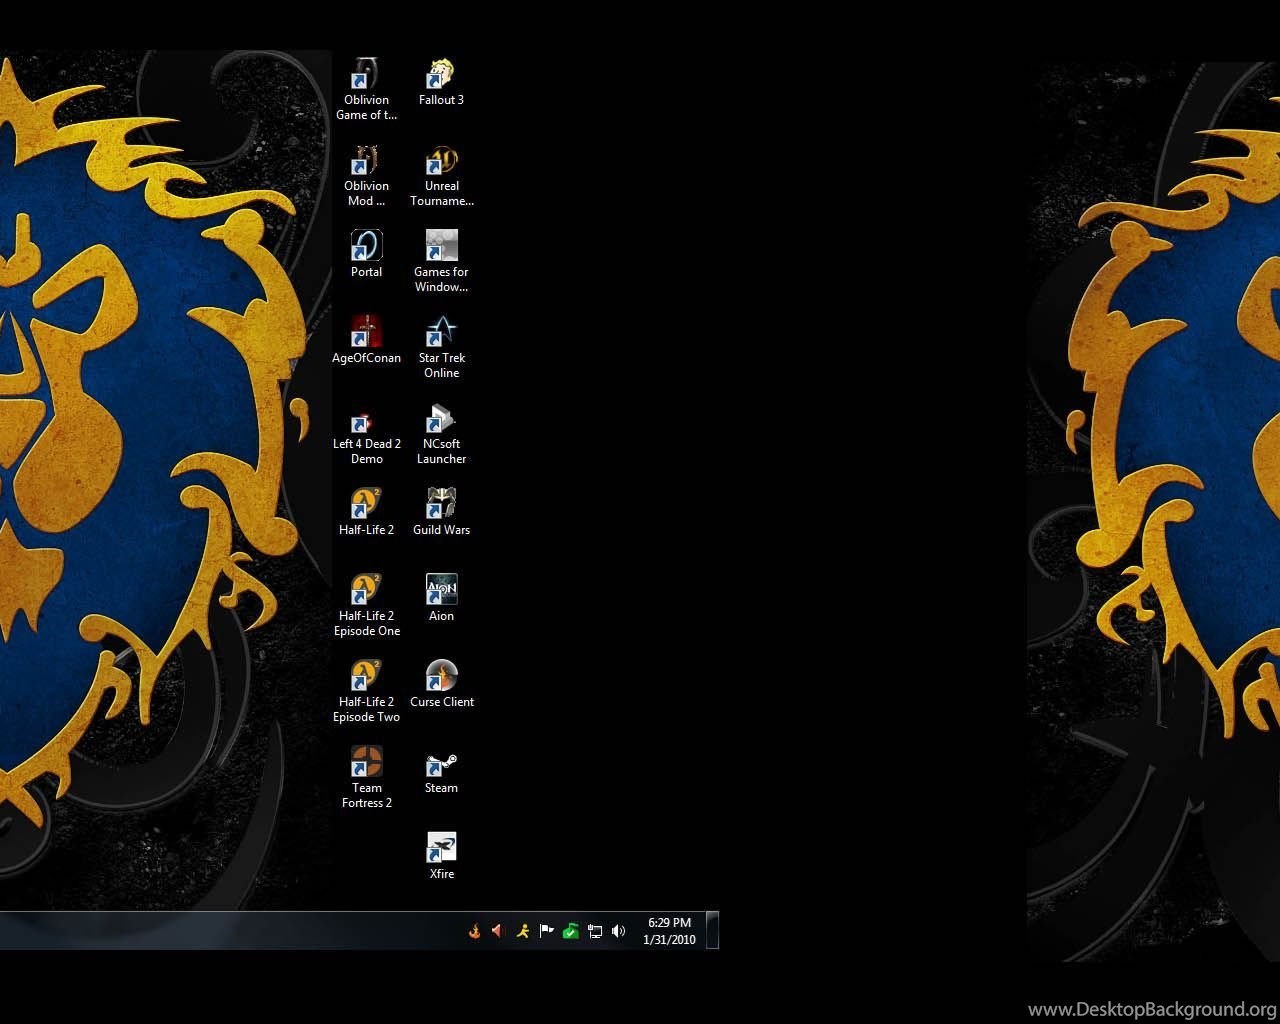Click the Aion desktop shortcut

click(x=441, y=598)
